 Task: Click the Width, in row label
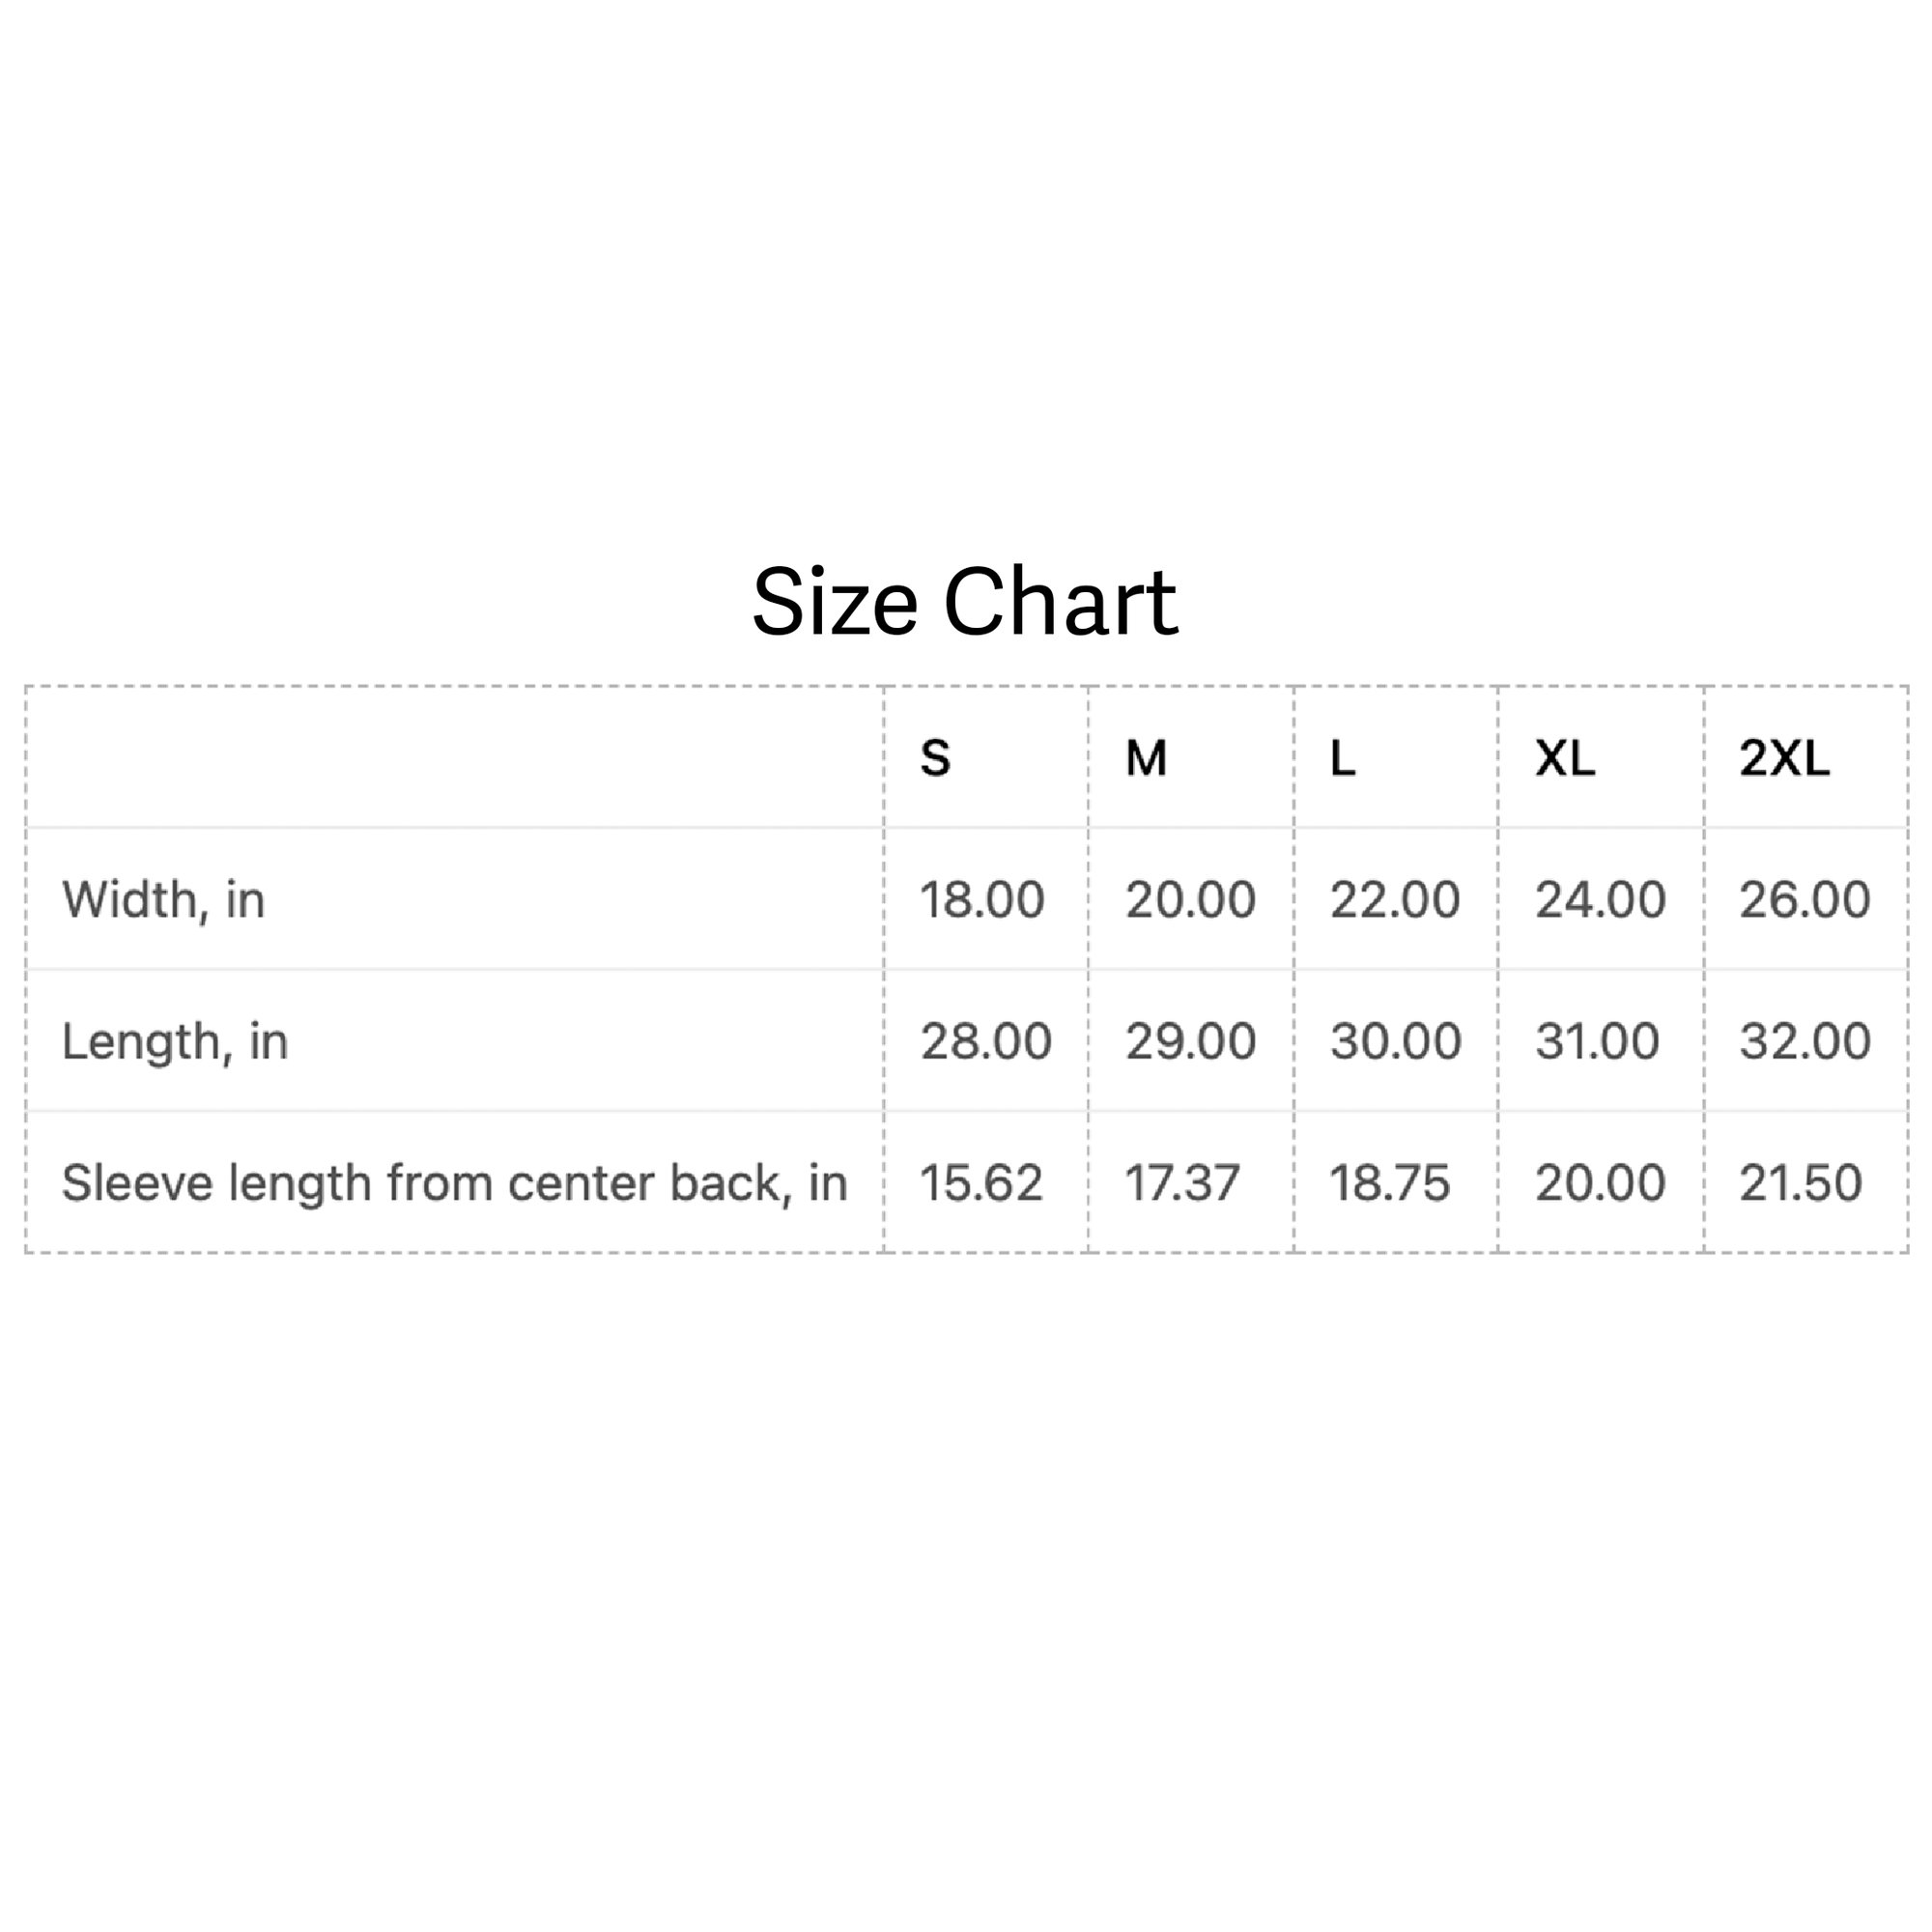pyautogui.click(x=164, y=900)
